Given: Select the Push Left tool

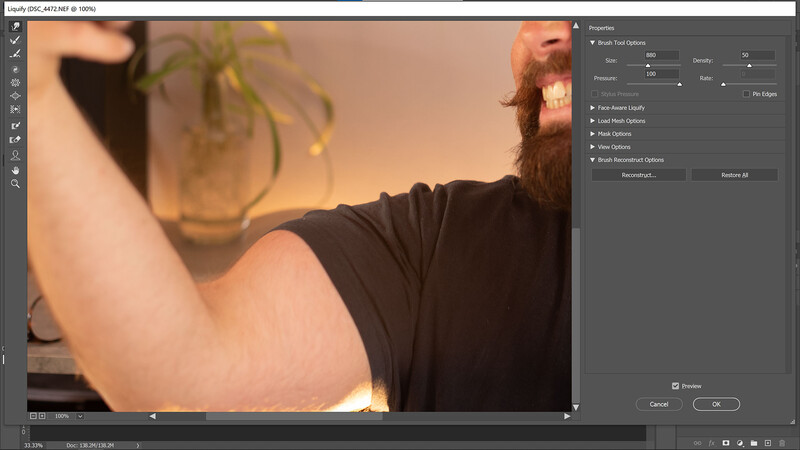Looking at the screenshot, I should point(15,109).
